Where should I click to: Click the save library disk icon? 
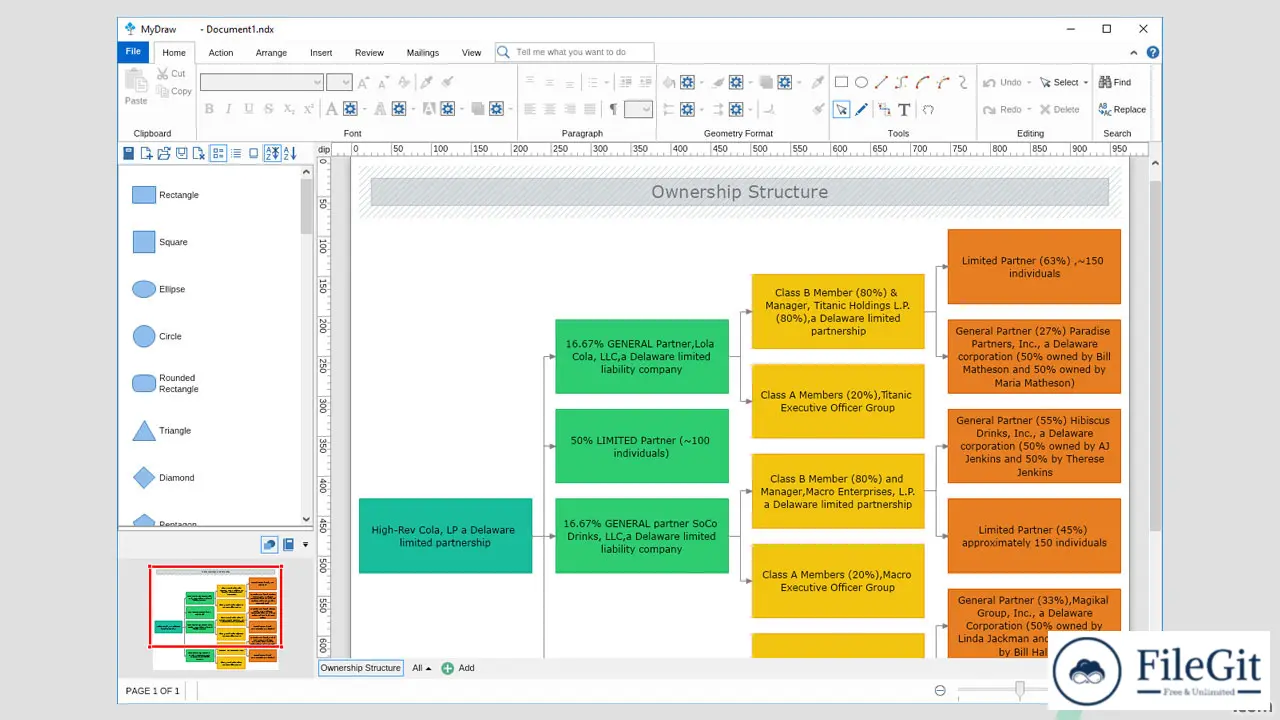(181, 153)
